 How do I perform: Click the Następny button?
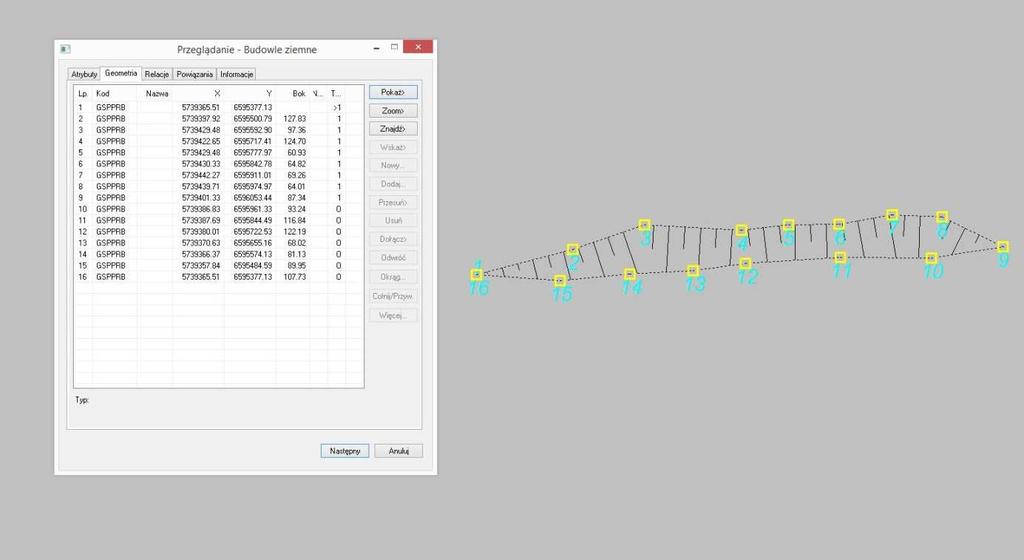click(x=345, y=451)
